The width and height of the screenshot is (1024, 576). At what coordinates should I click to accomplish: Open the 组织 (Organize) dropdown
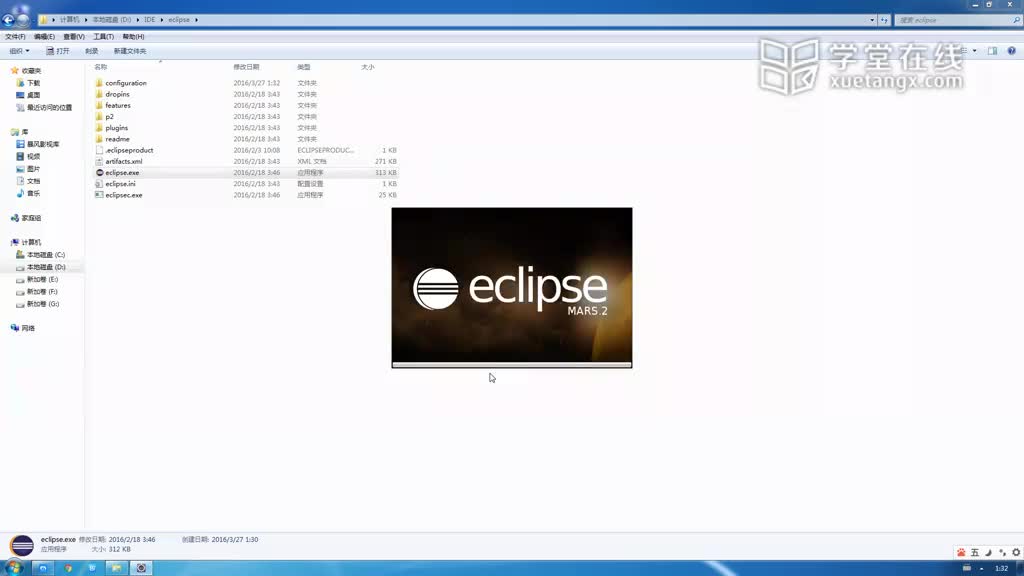pos(19,51)
